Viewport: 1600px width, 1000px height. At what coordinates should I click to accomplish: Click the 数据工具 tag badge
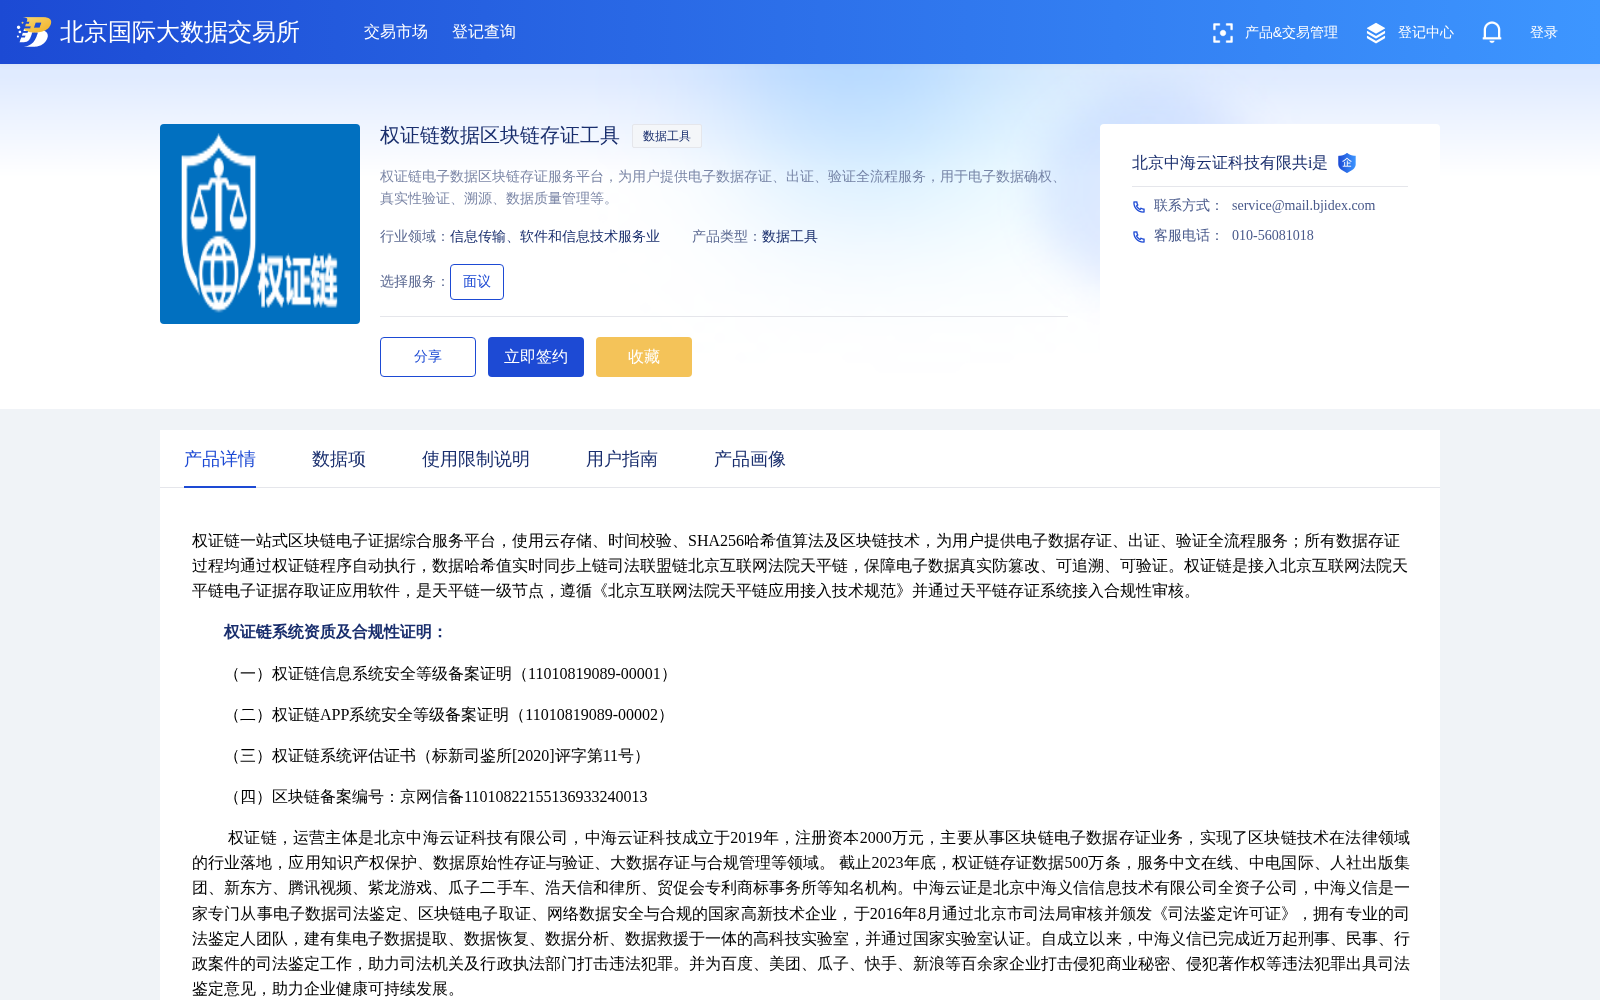coord(667,136)
